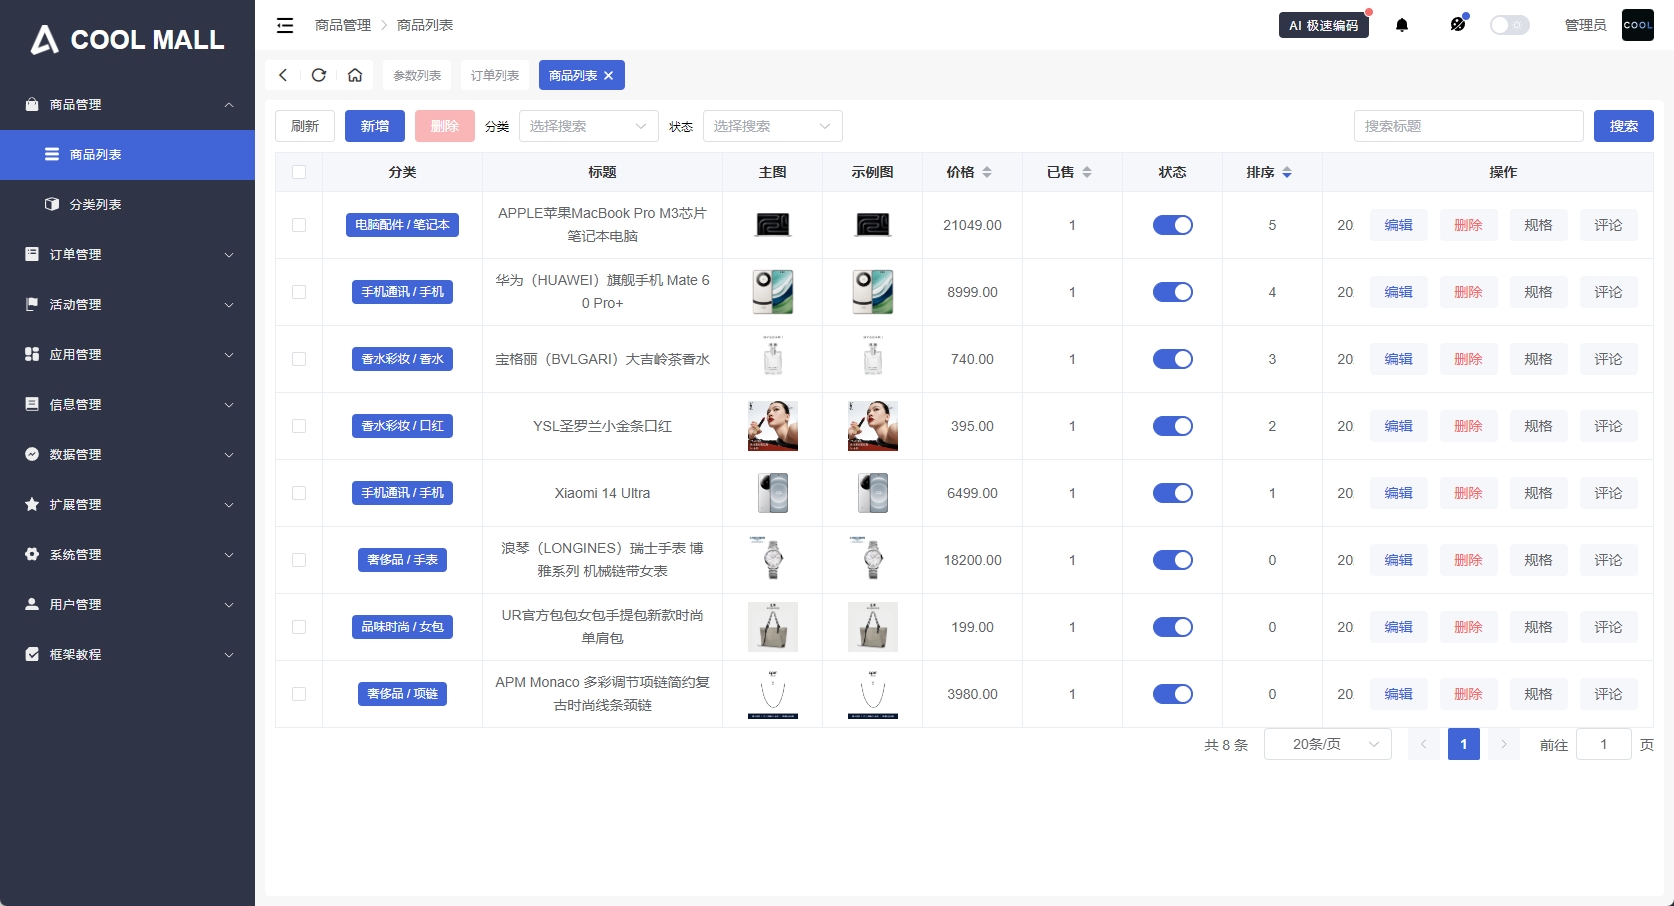
Task: Click the 商品管理 bag icon in the sidebar
Action: coord(32,104)
